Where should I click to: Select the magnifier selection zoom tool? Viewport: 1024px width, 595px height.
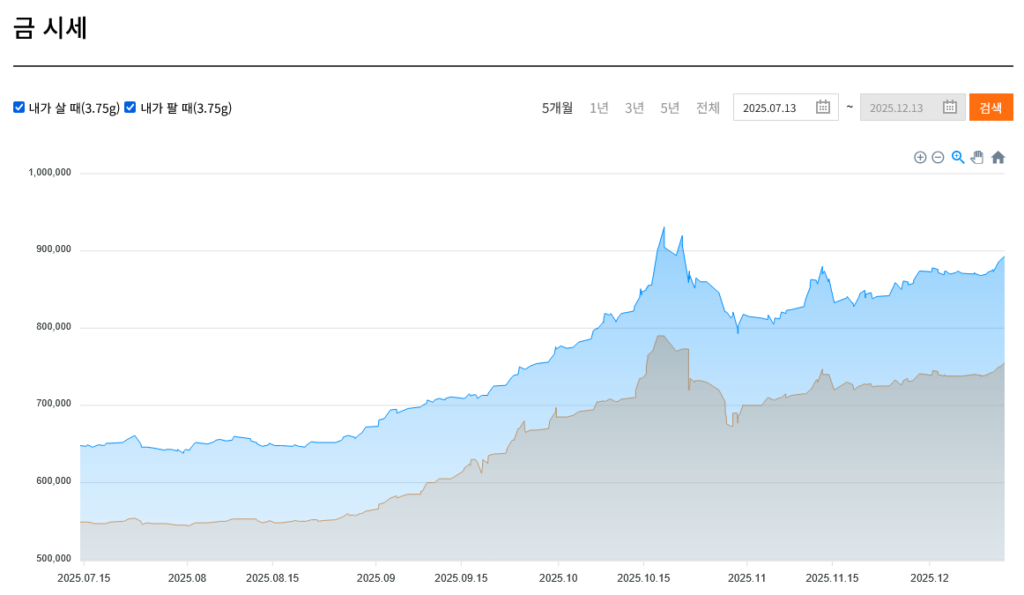(958, 157)
